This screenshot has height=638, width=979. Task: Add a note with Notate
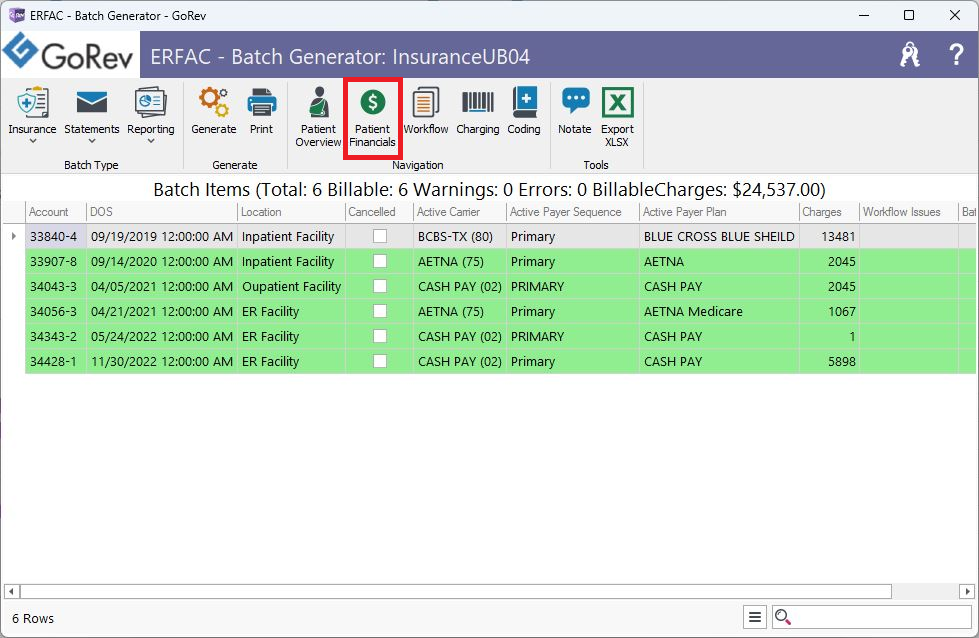click(x=575, y=111)
